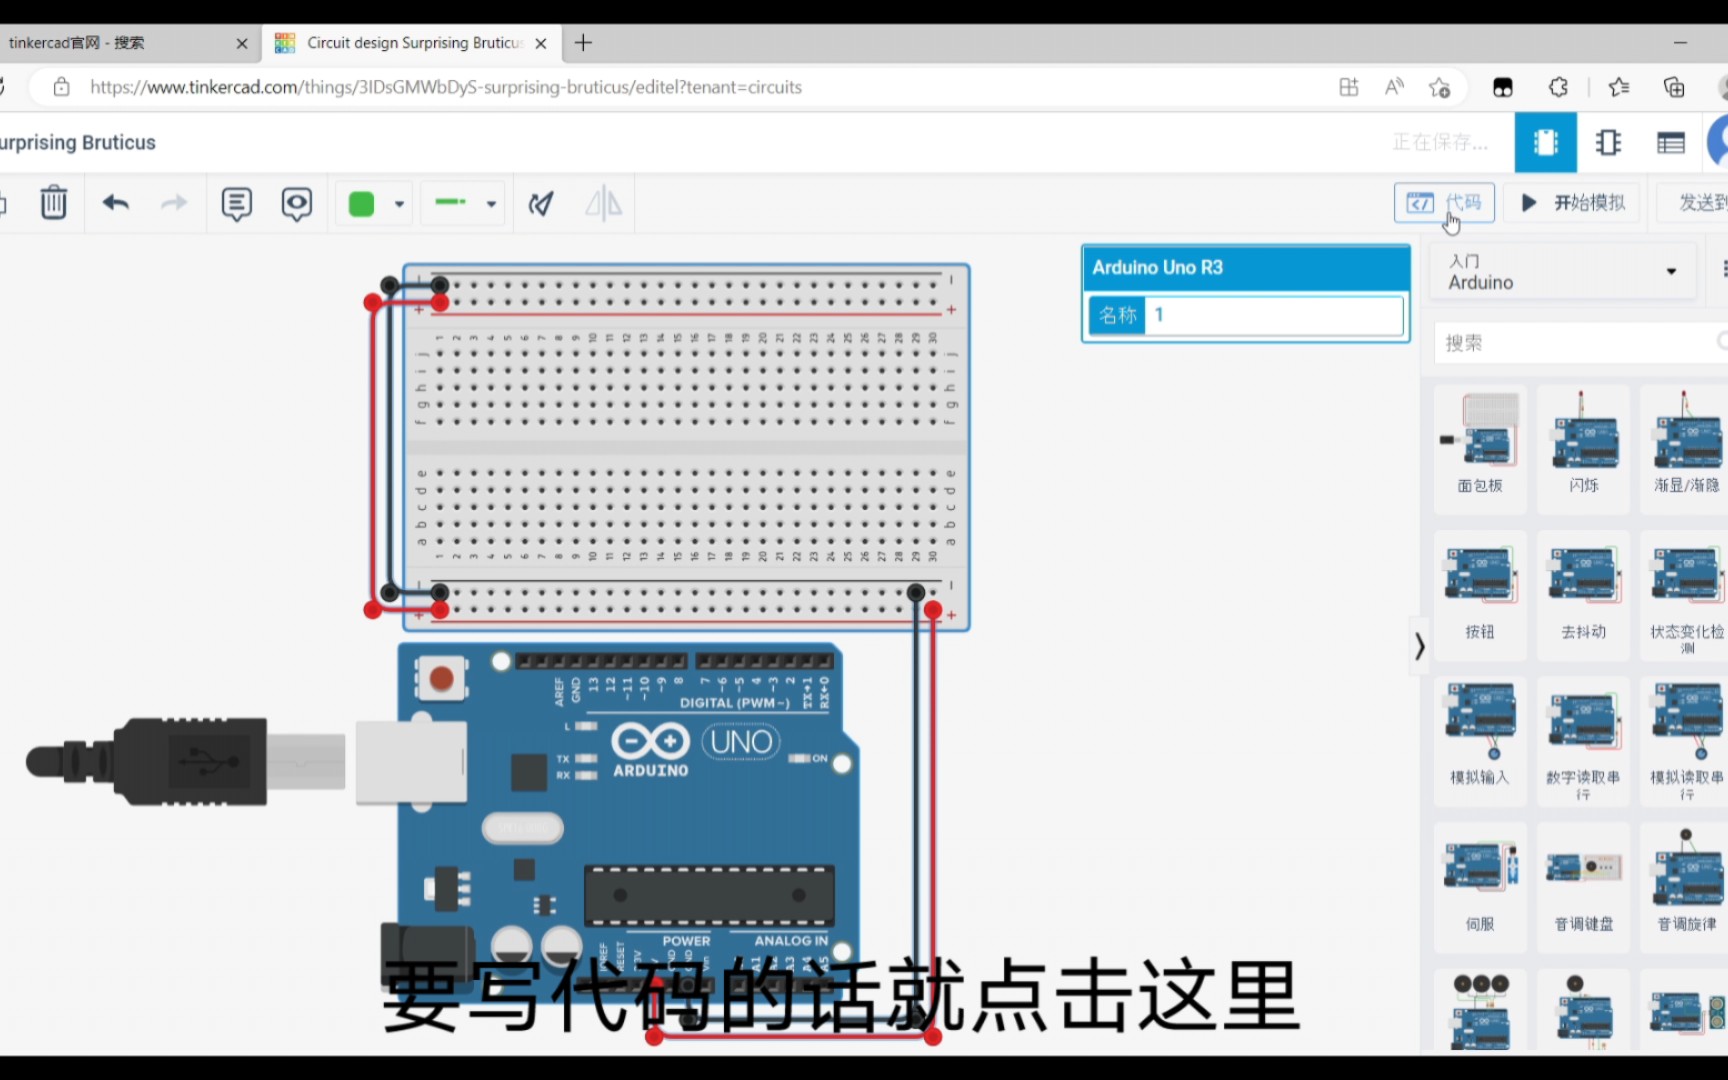
Task: Select the 按钮 button starter
Action: (x=1480, y=594)
